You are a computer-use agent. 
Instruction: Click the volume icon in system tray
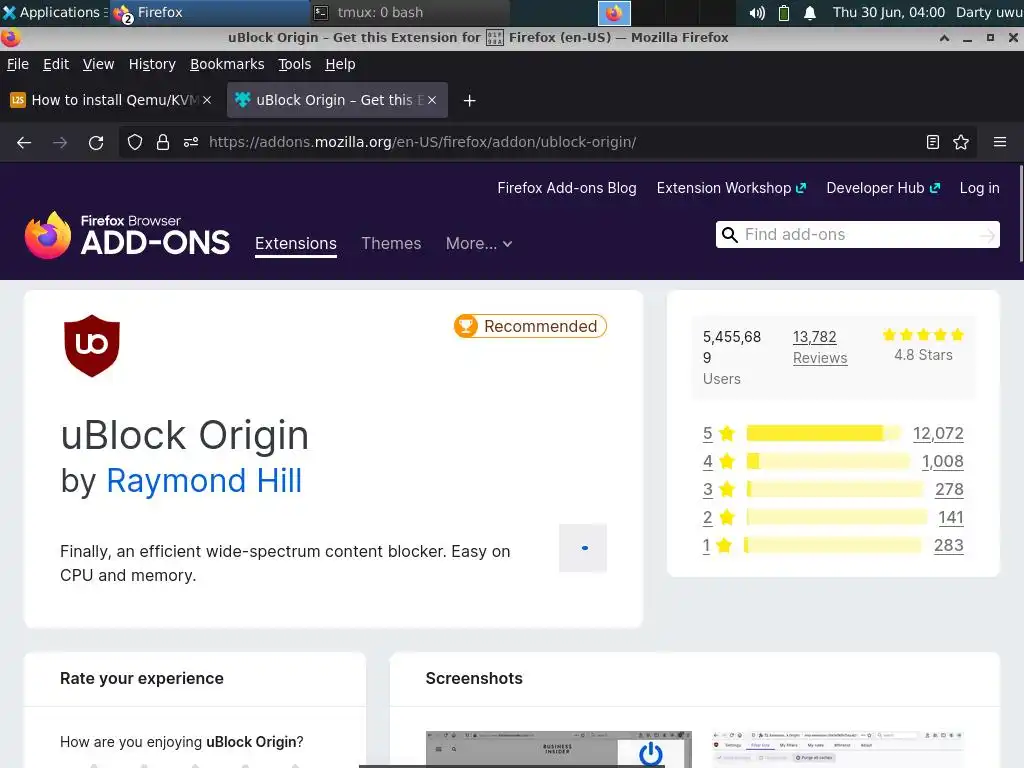pyautogui.click(x=757, y=12)
